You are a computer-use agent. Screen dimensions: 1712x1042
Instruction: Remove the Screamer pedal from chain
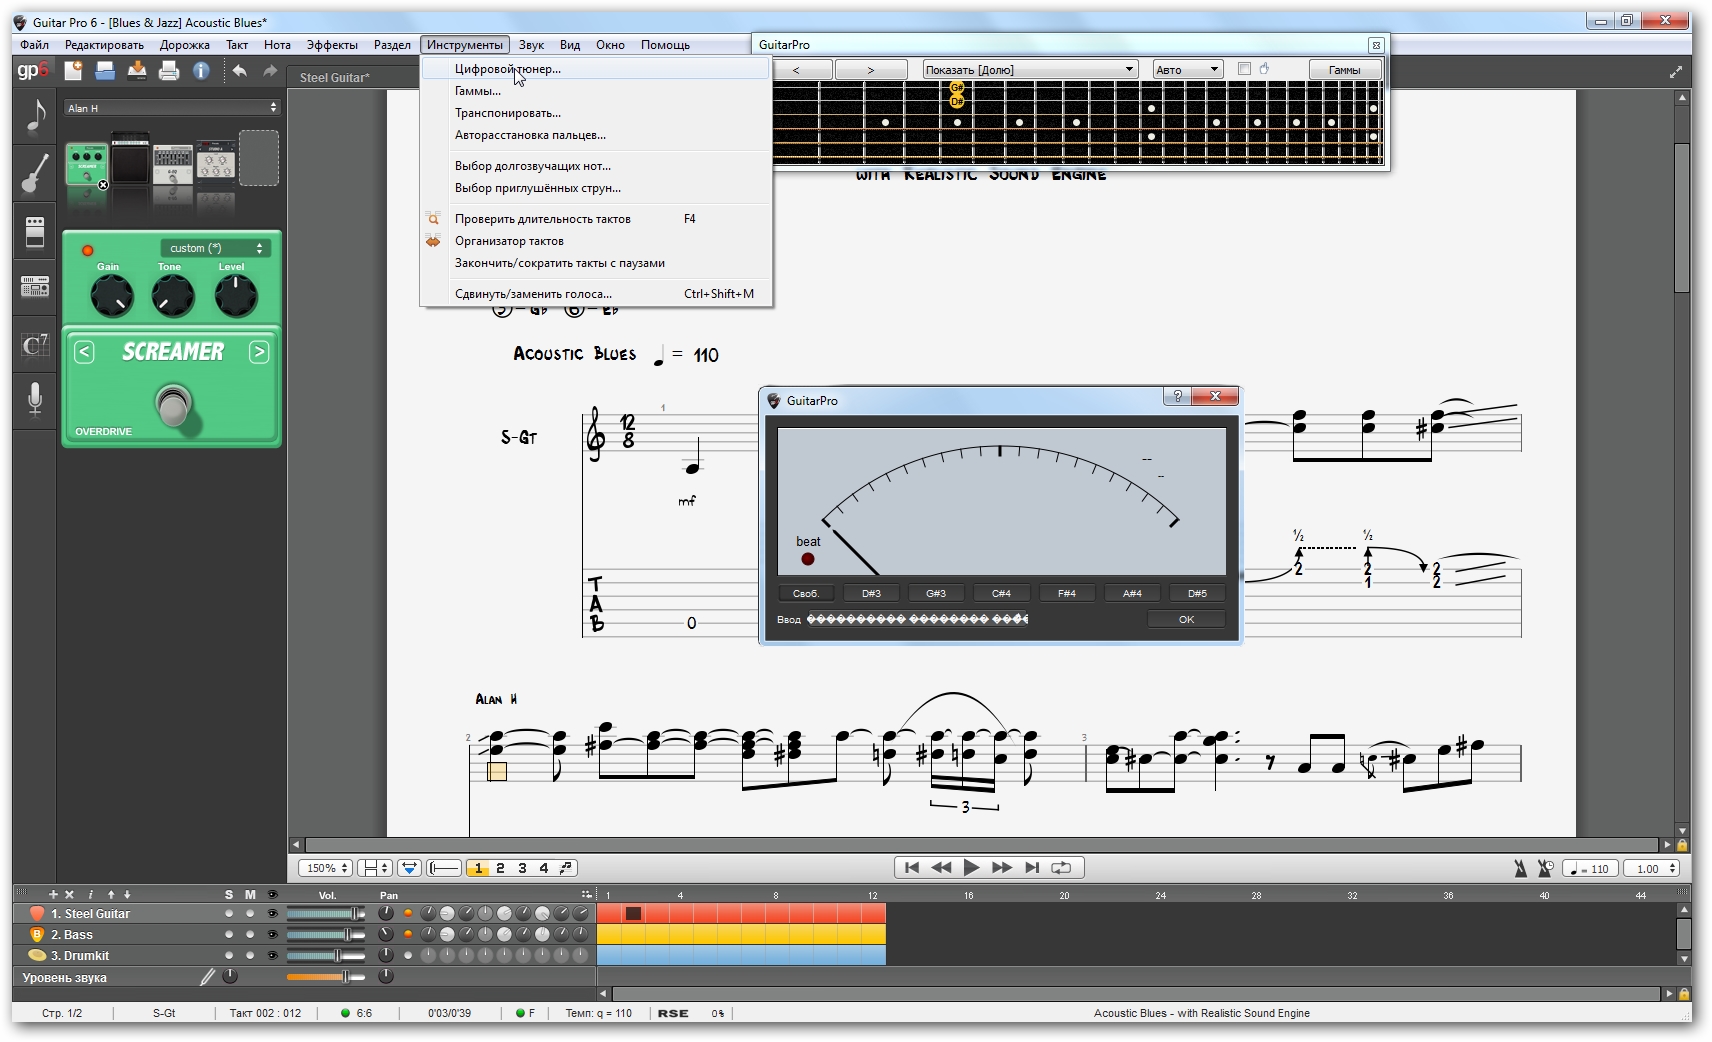coord(103,185)
